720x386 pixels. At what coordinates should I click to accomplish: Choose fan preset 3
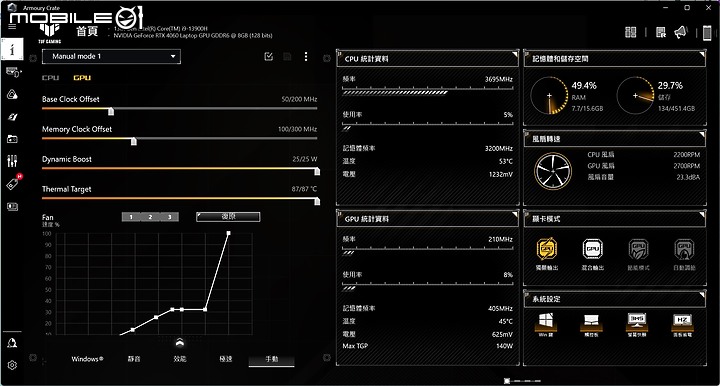coord(169,217)
